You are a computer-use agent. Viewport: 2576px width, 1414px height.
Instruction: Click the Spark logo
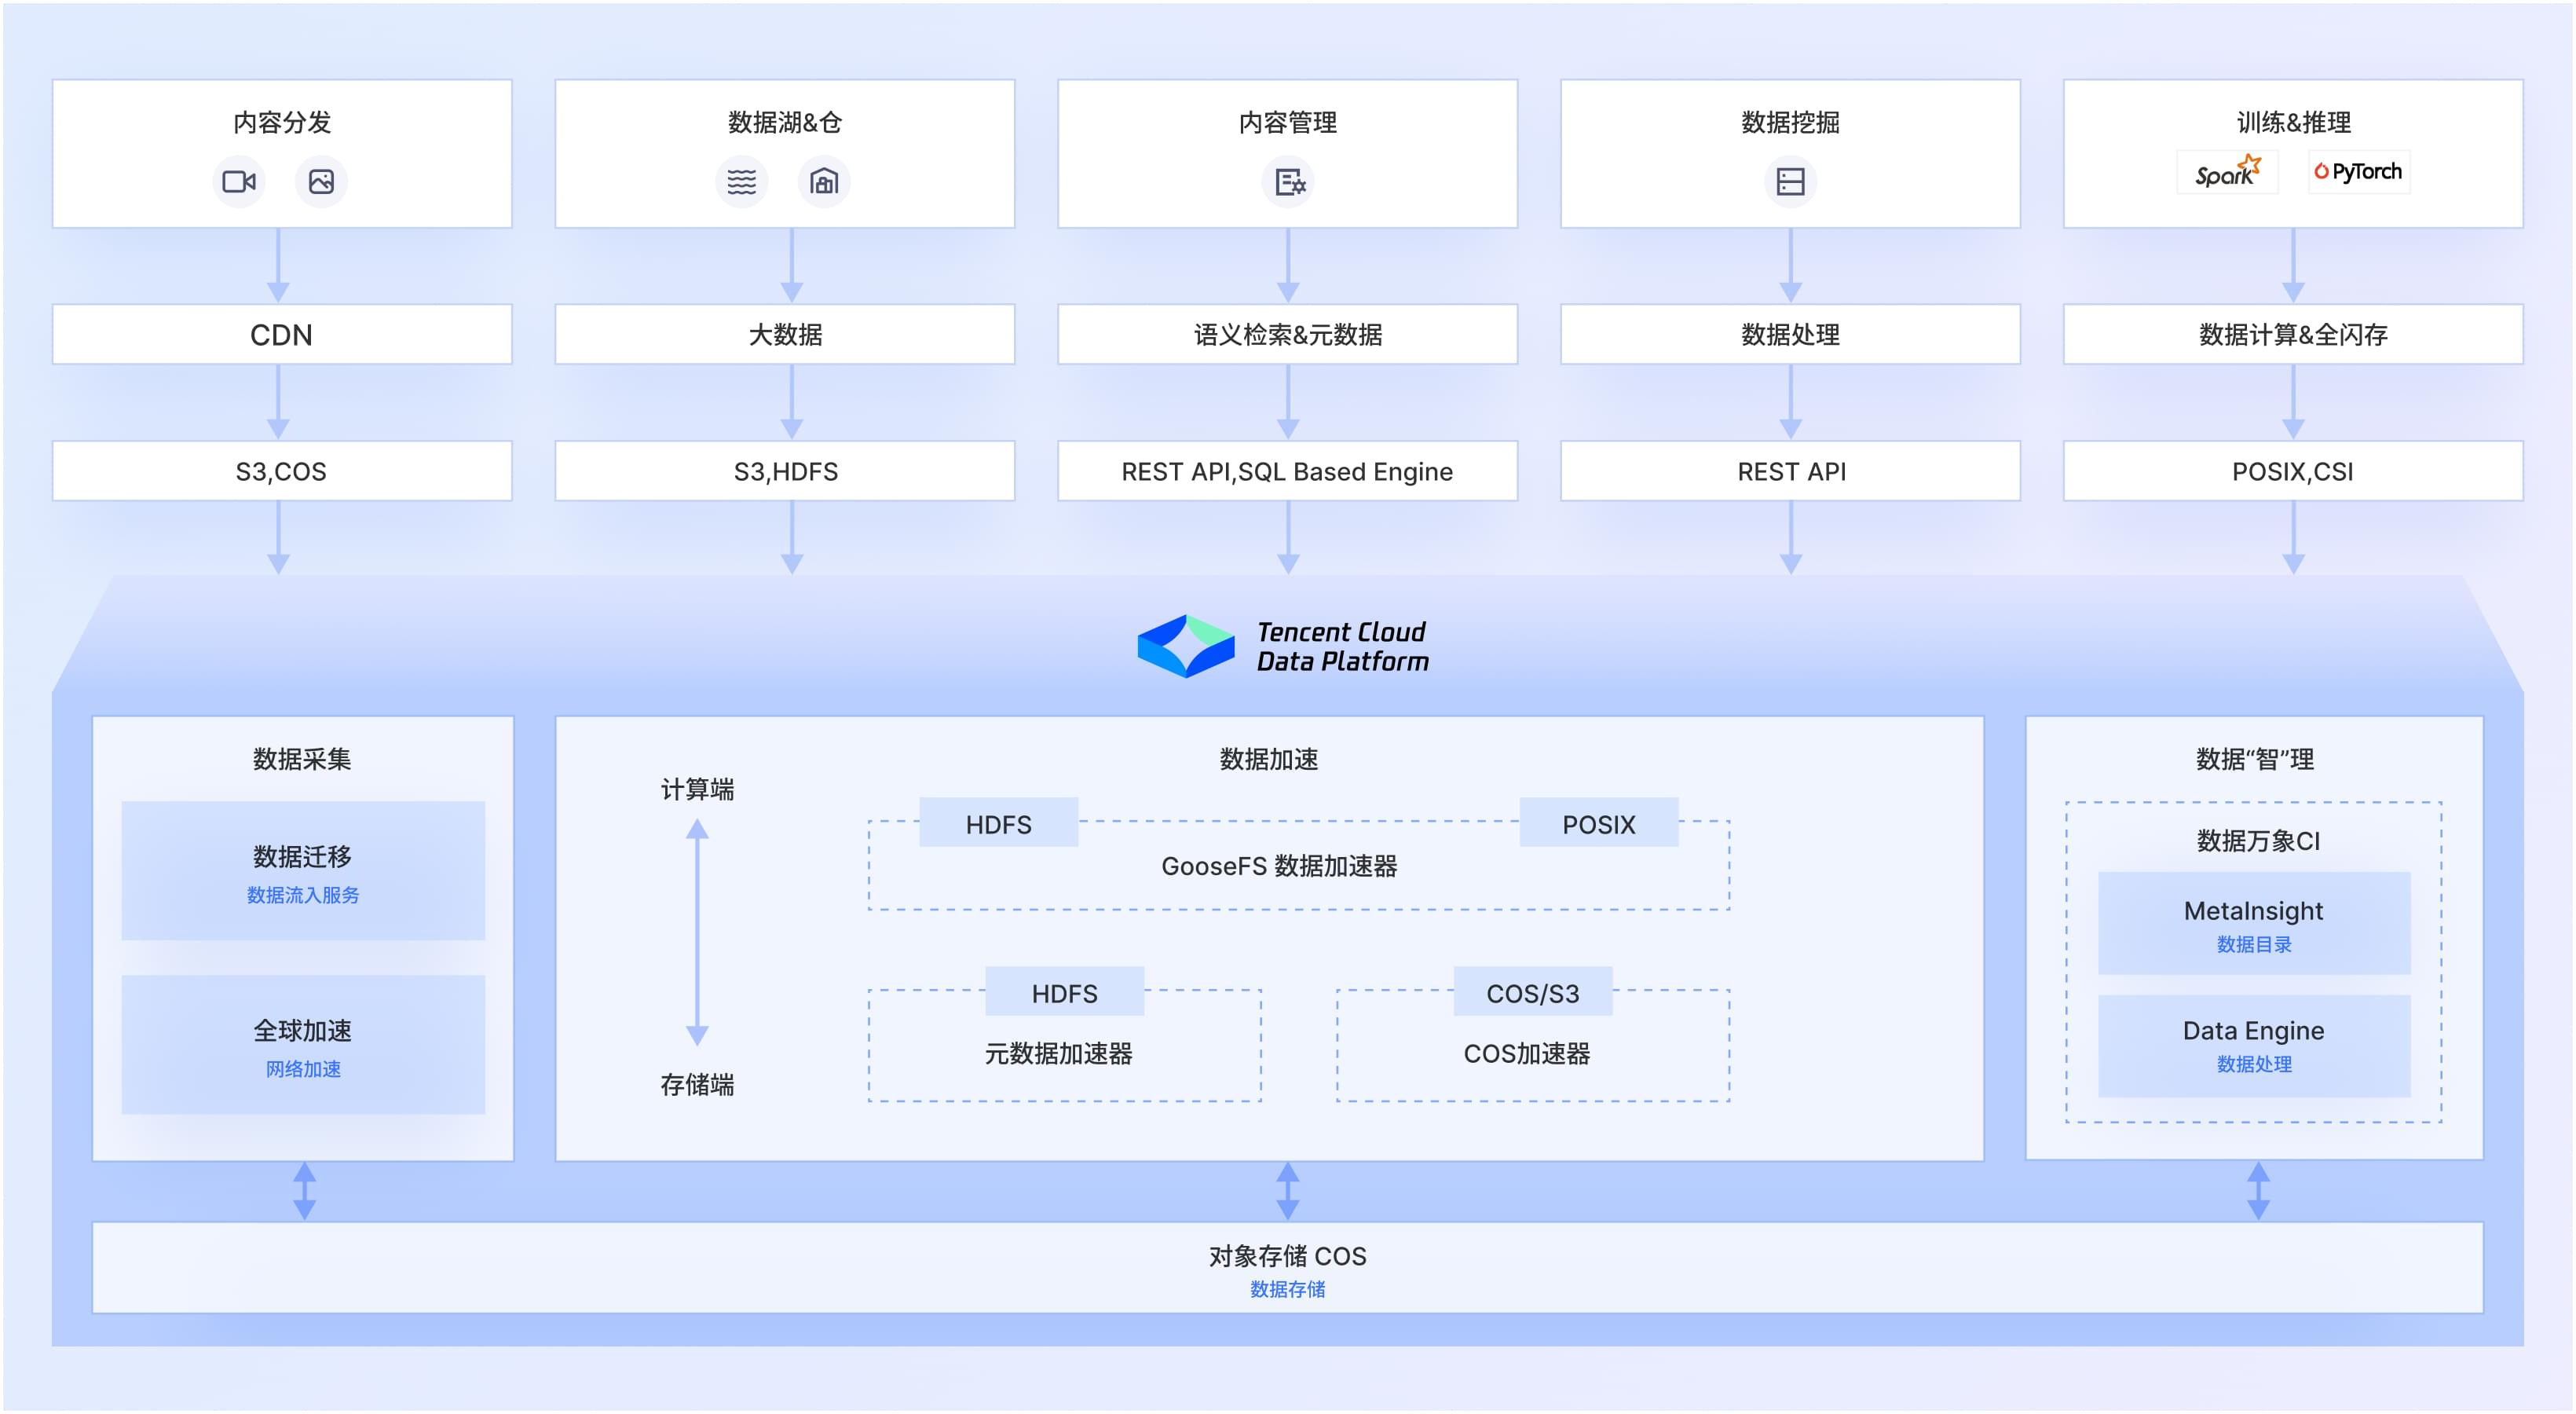pyautogui.click(x=2227, y=172)
